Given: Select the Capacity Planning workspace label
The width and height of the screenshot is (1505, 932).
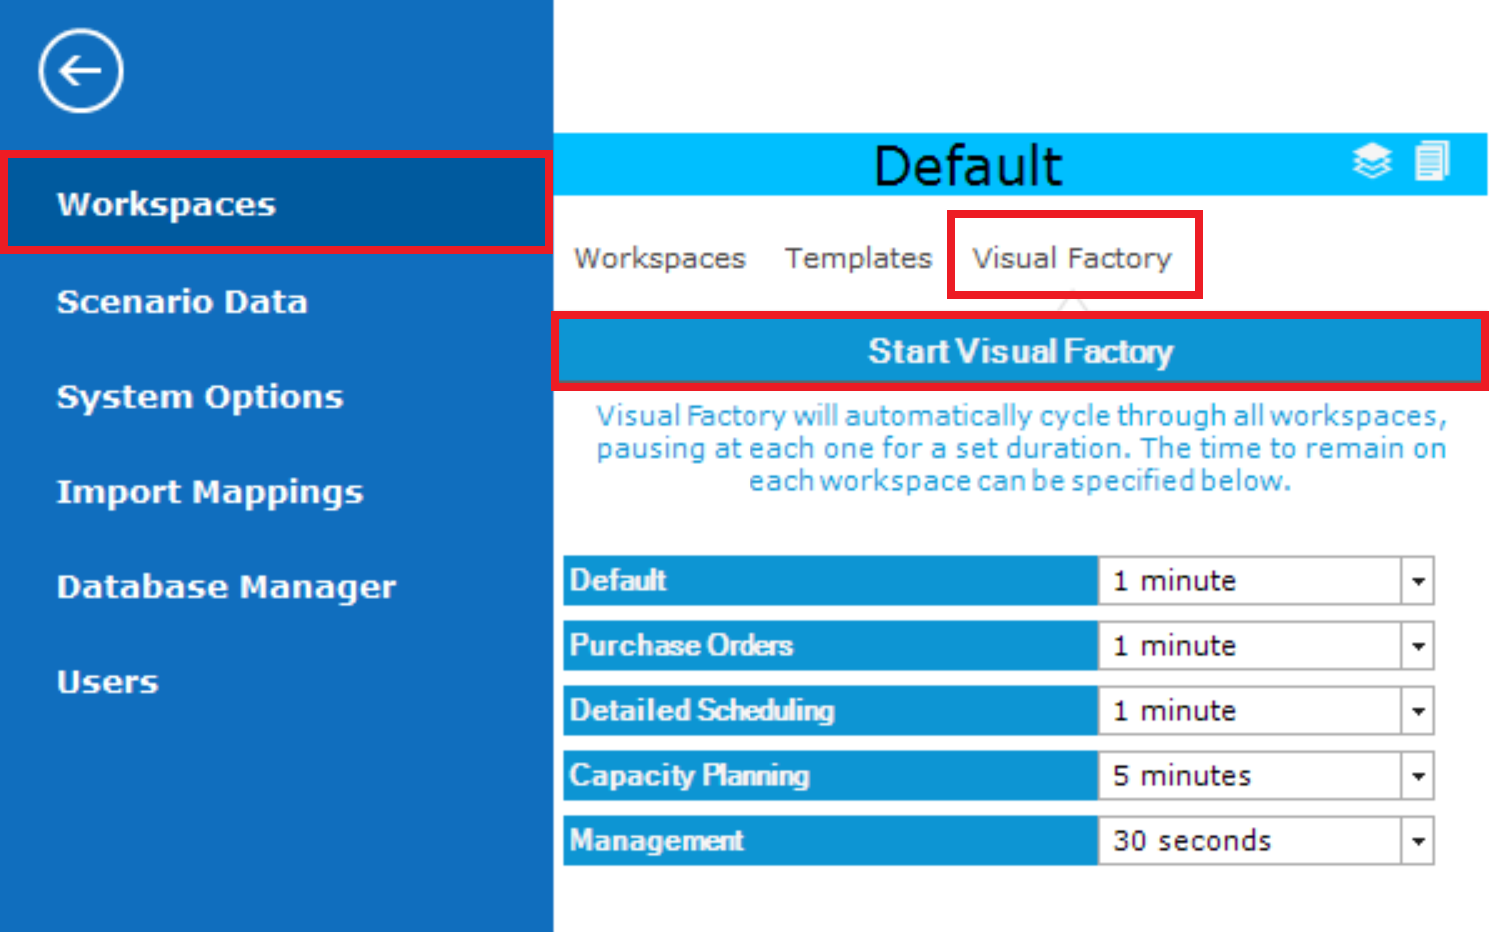Looking at the screenshot, I should [x=831, y=776].
